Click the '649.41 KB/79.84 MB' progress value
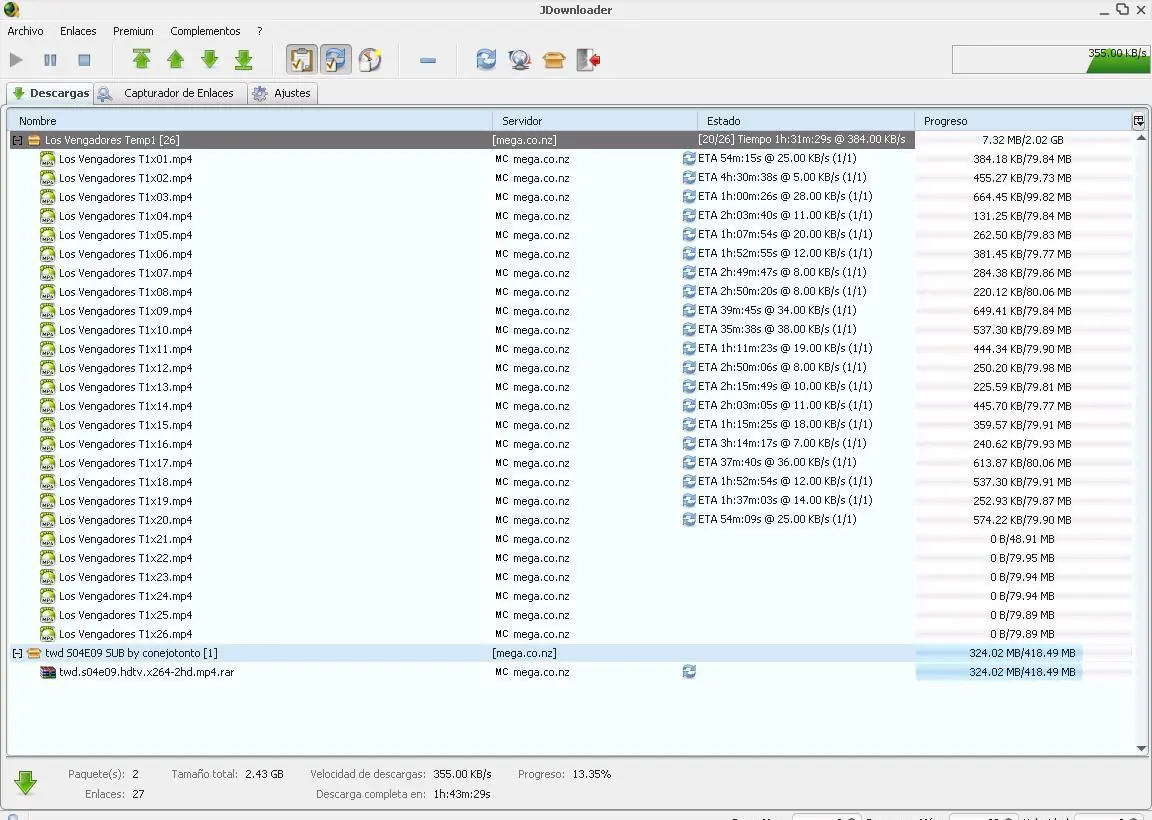The image size is (1152, 820). [x=1022, y=311]
